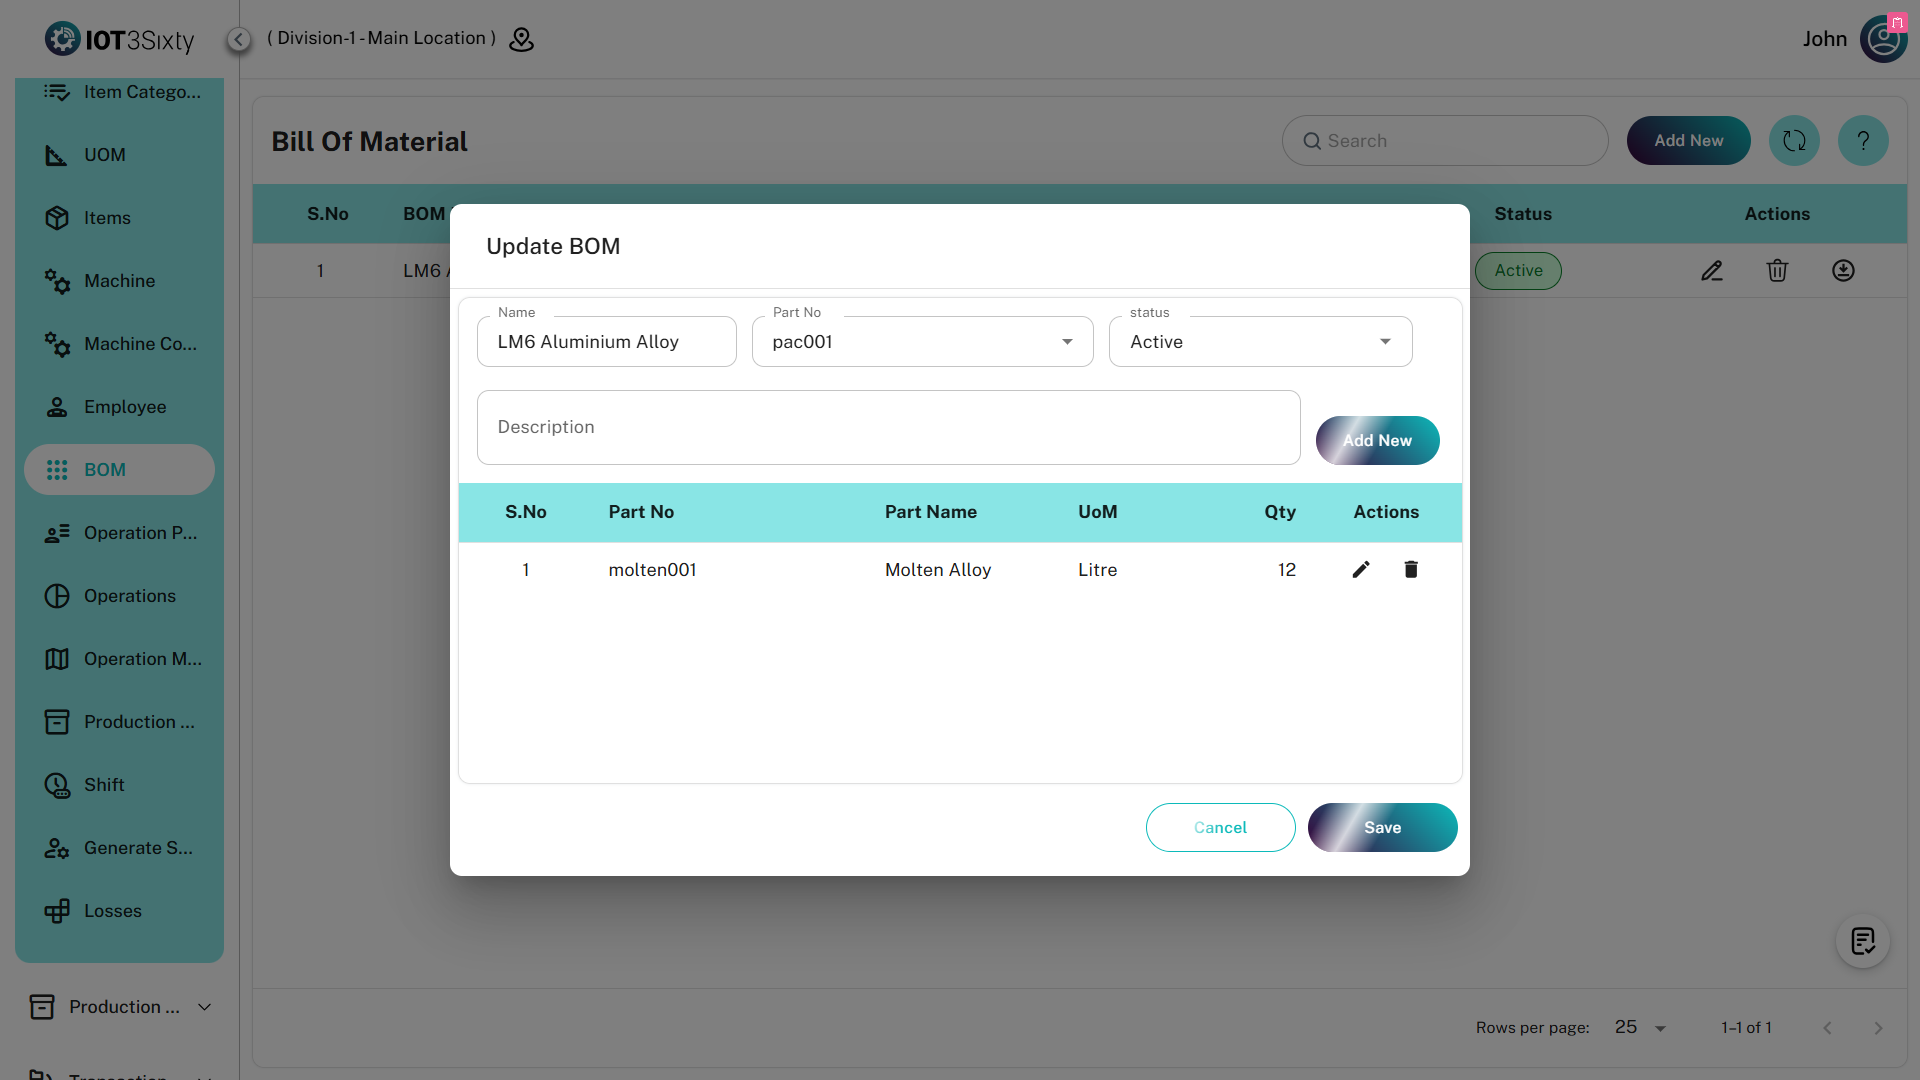Click Add New inside the dialog
Image resolution: width=1920 pixels, height=1080 pixels.
1377,441
